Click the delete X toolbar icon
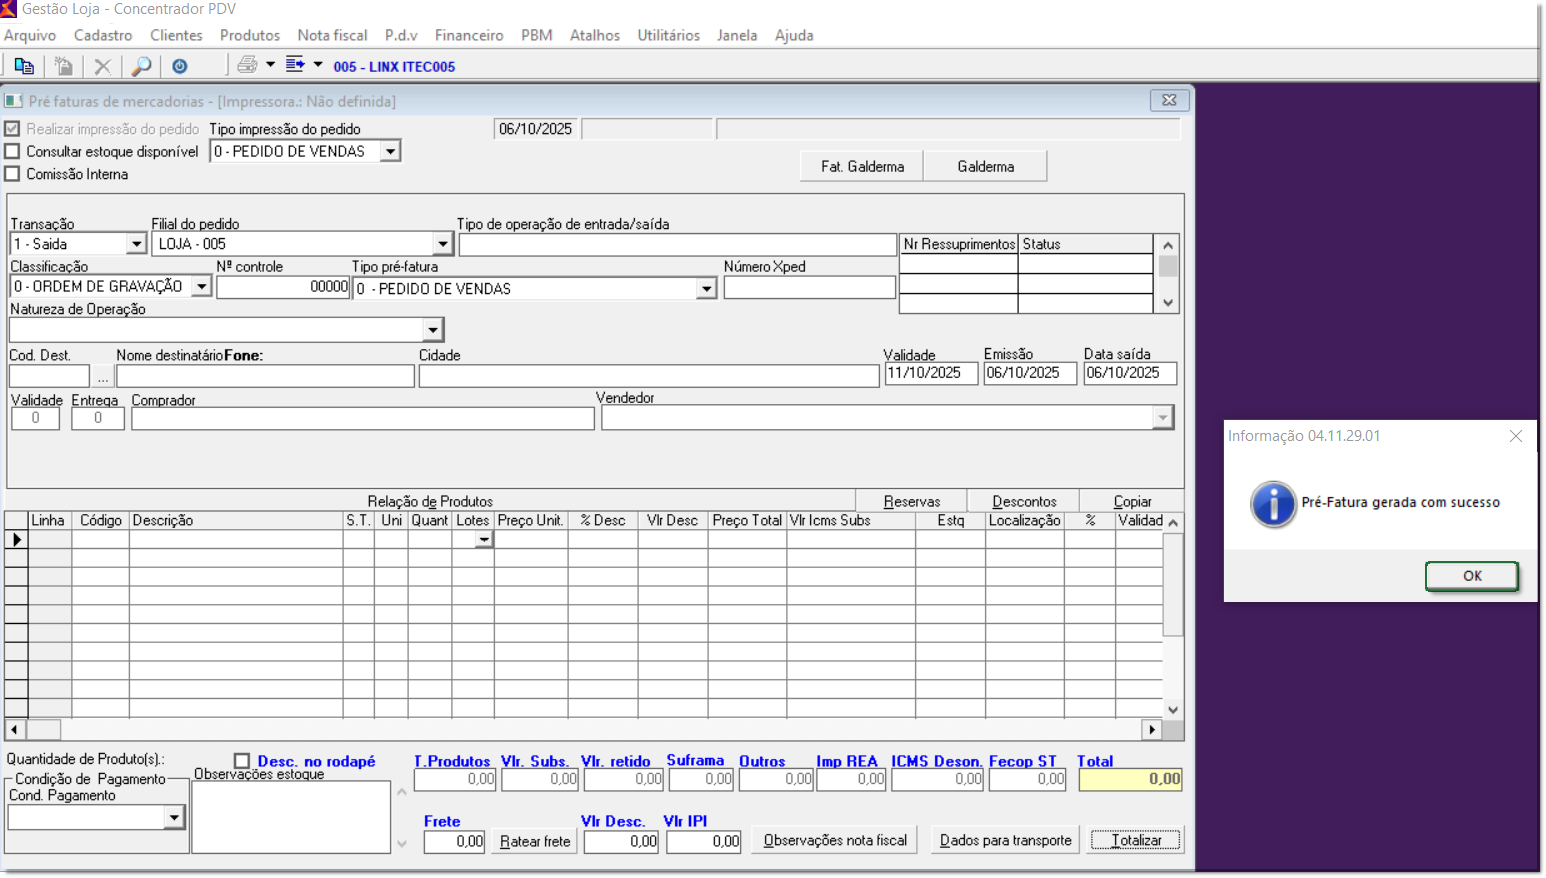This screenshot has width=1546, height=878. pos(102,66)
